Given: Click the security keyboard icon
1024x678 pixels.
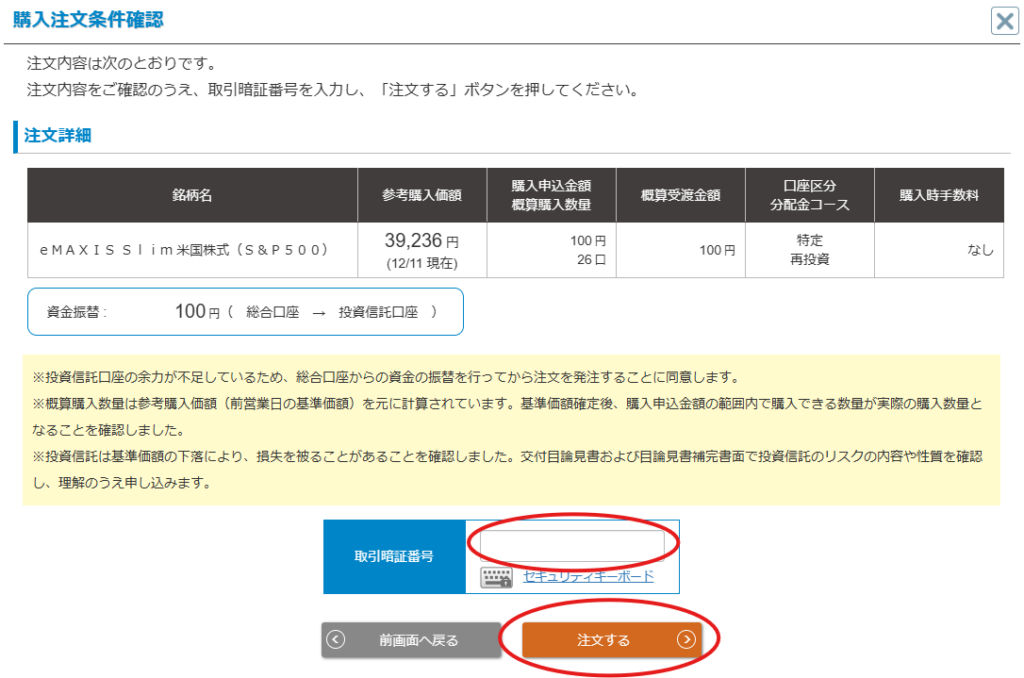Looking at the screenshot, I should (x=496, y=577).
